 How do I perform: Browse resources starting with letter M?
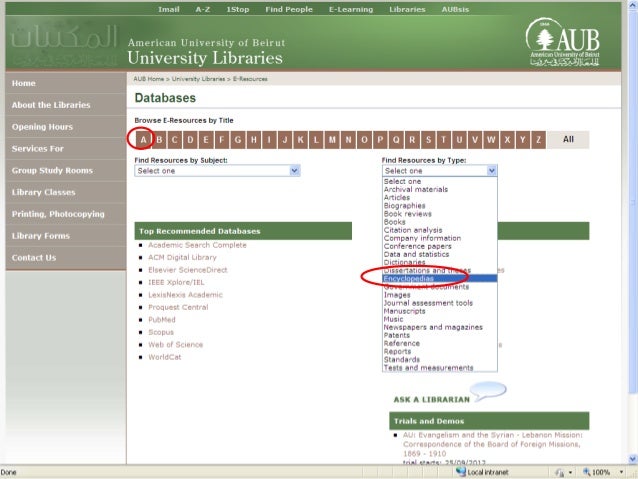point(332,140)
